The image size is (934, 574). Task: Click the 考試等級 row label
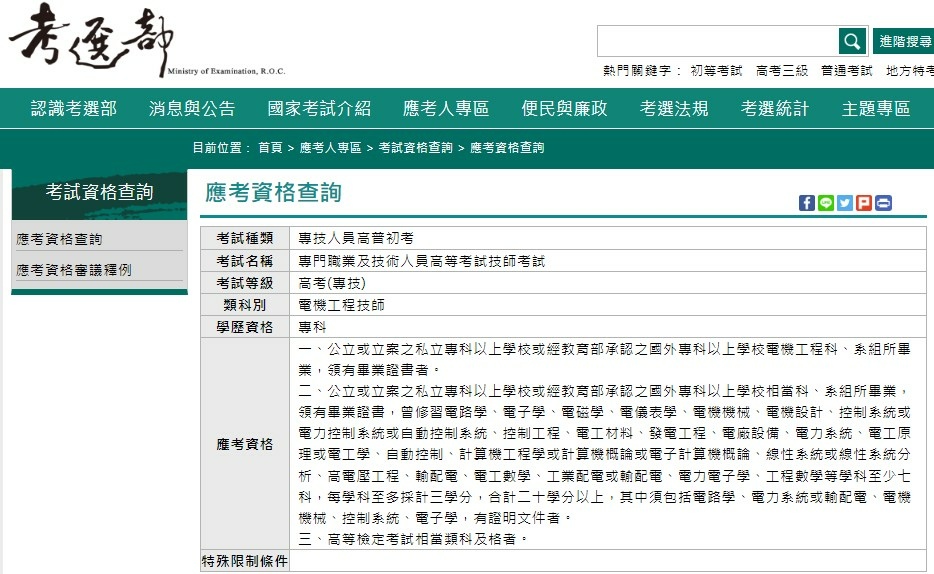pos(245,283)
